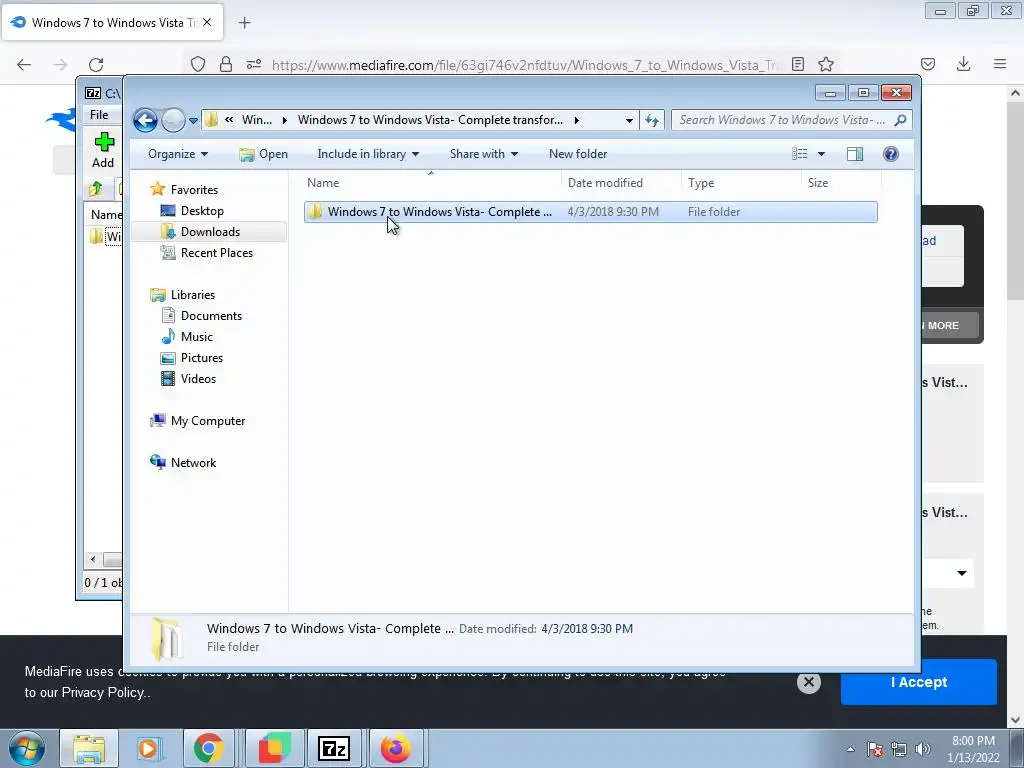Select Network in navigation pane

193,463
